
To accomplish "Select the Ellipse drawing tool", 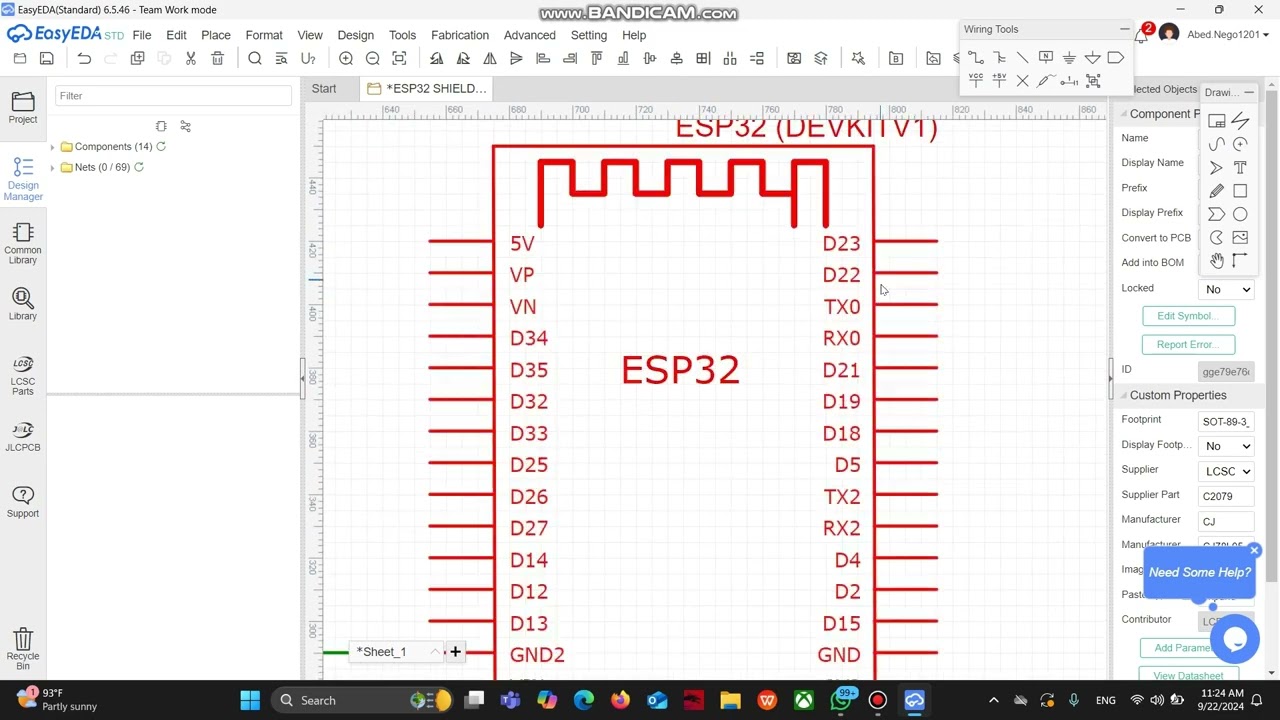I will tap(1240, 214).
